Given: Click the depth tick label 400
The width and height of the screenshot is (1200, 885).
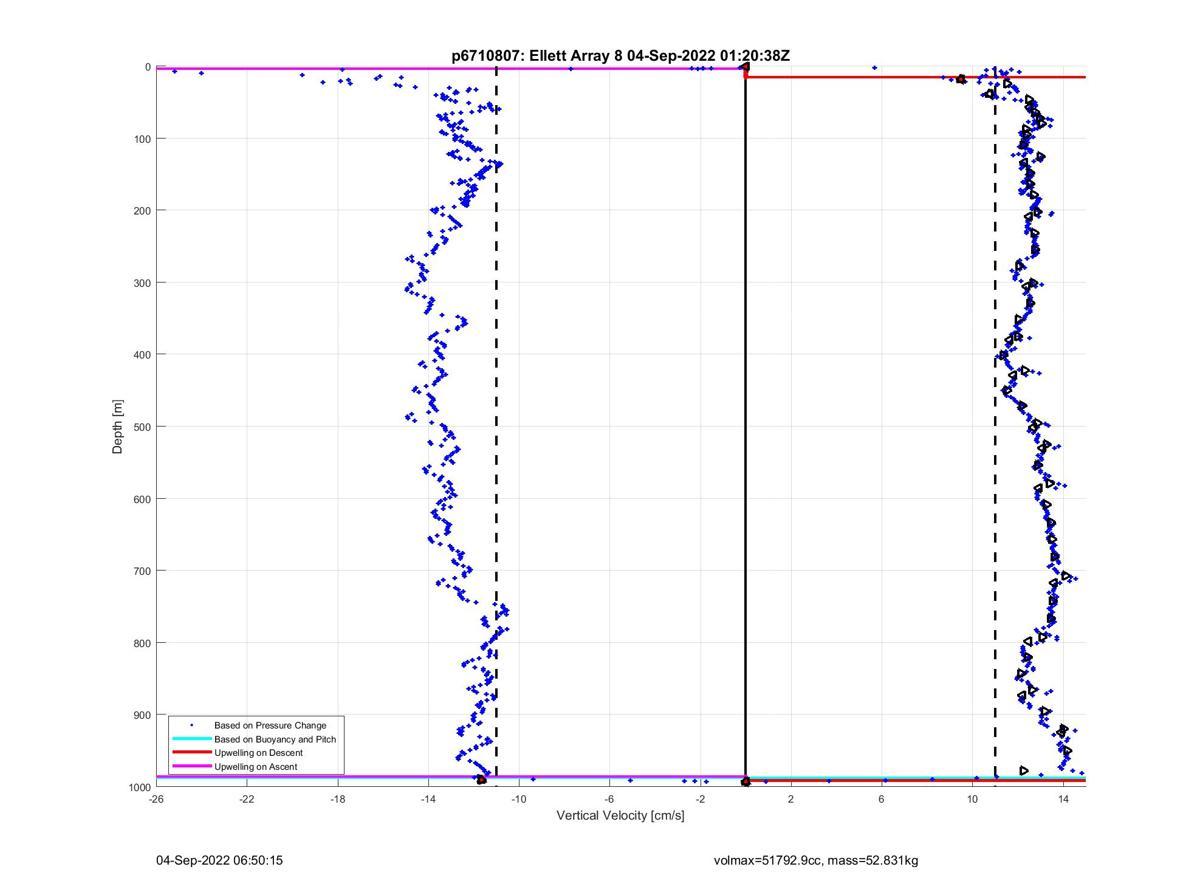Looking at the screenshot, I should click(x=142, y=355).
